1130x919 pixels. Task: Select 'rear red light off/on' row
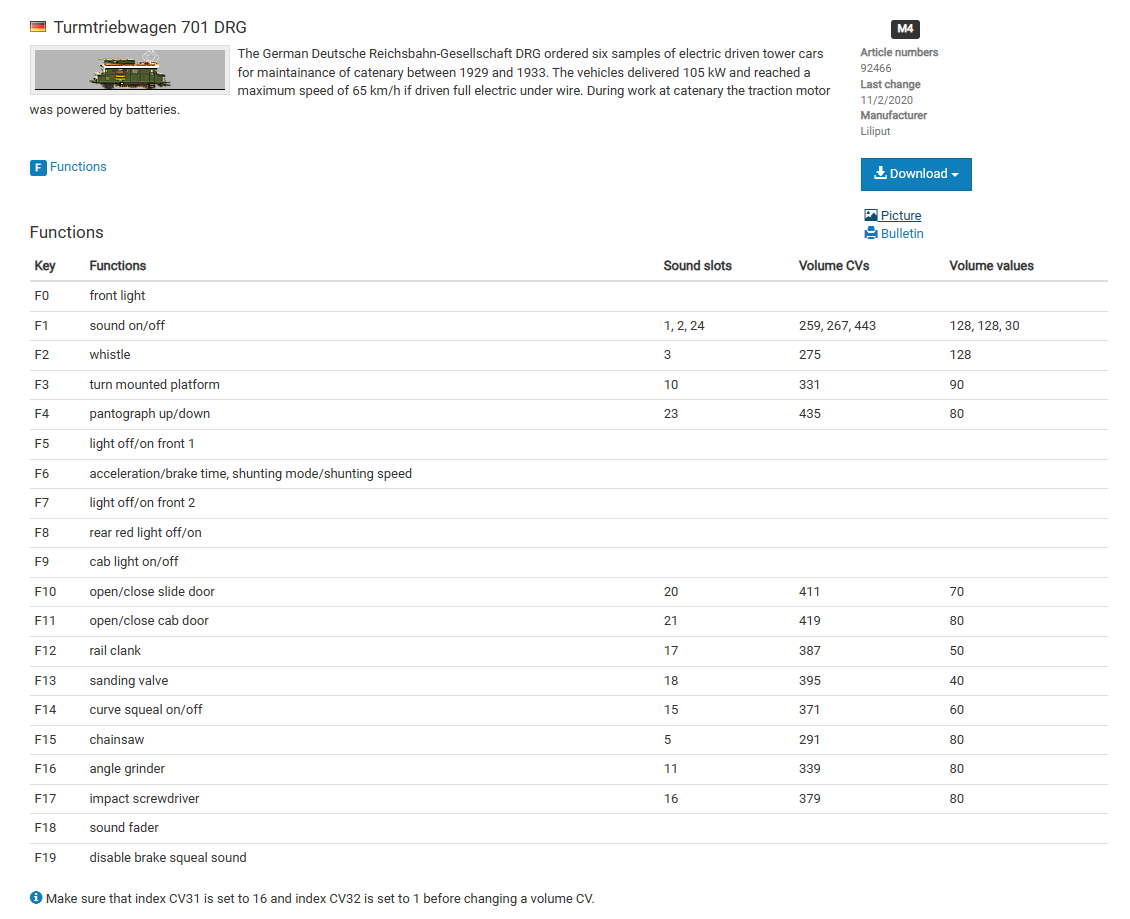click(x=569, y=533)
